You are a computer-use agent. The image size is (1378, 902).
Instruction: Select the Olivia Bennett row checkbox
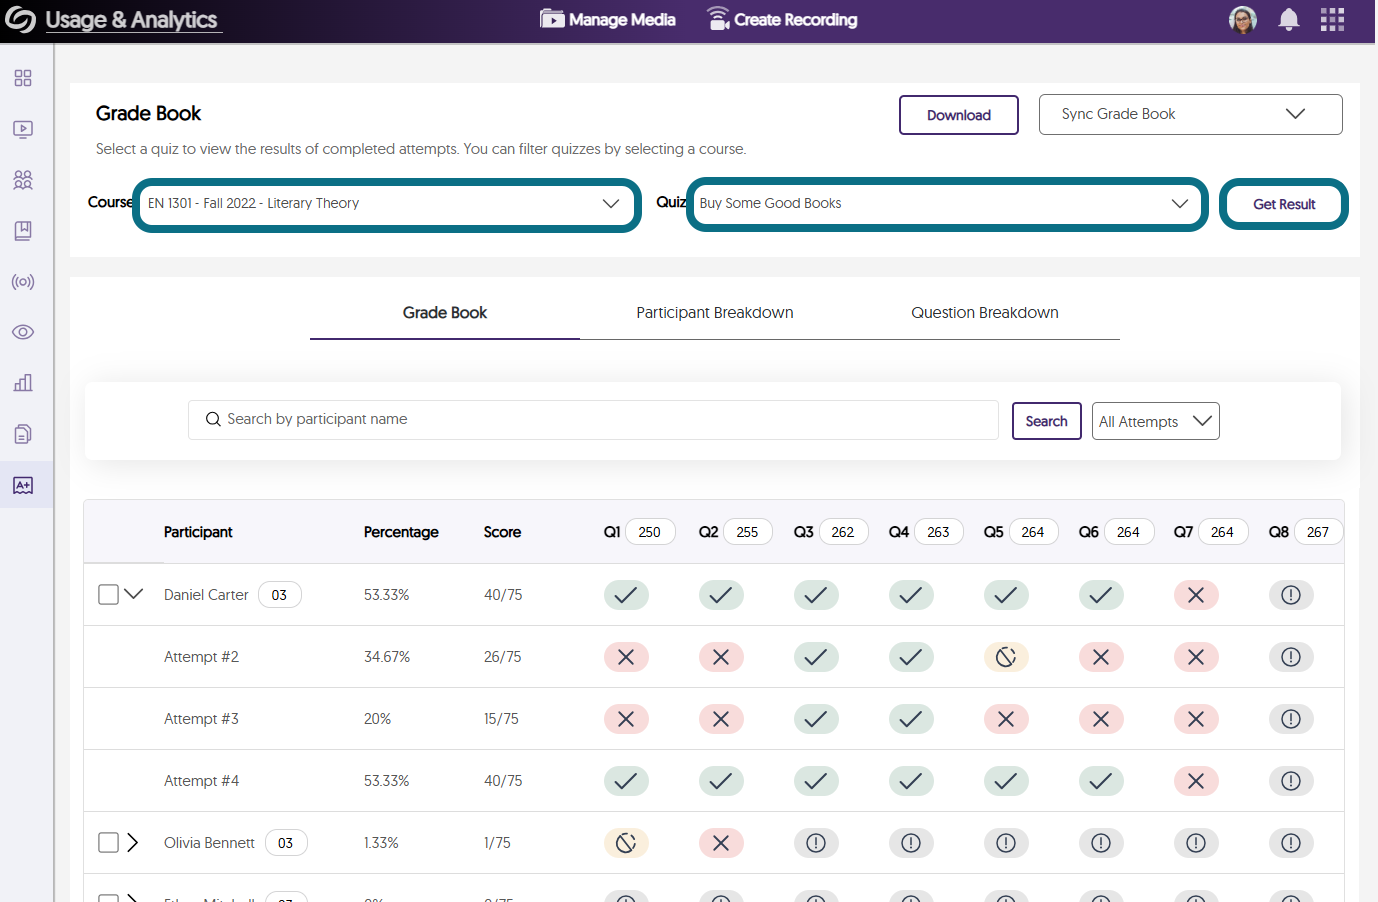[x=109, y=843]
